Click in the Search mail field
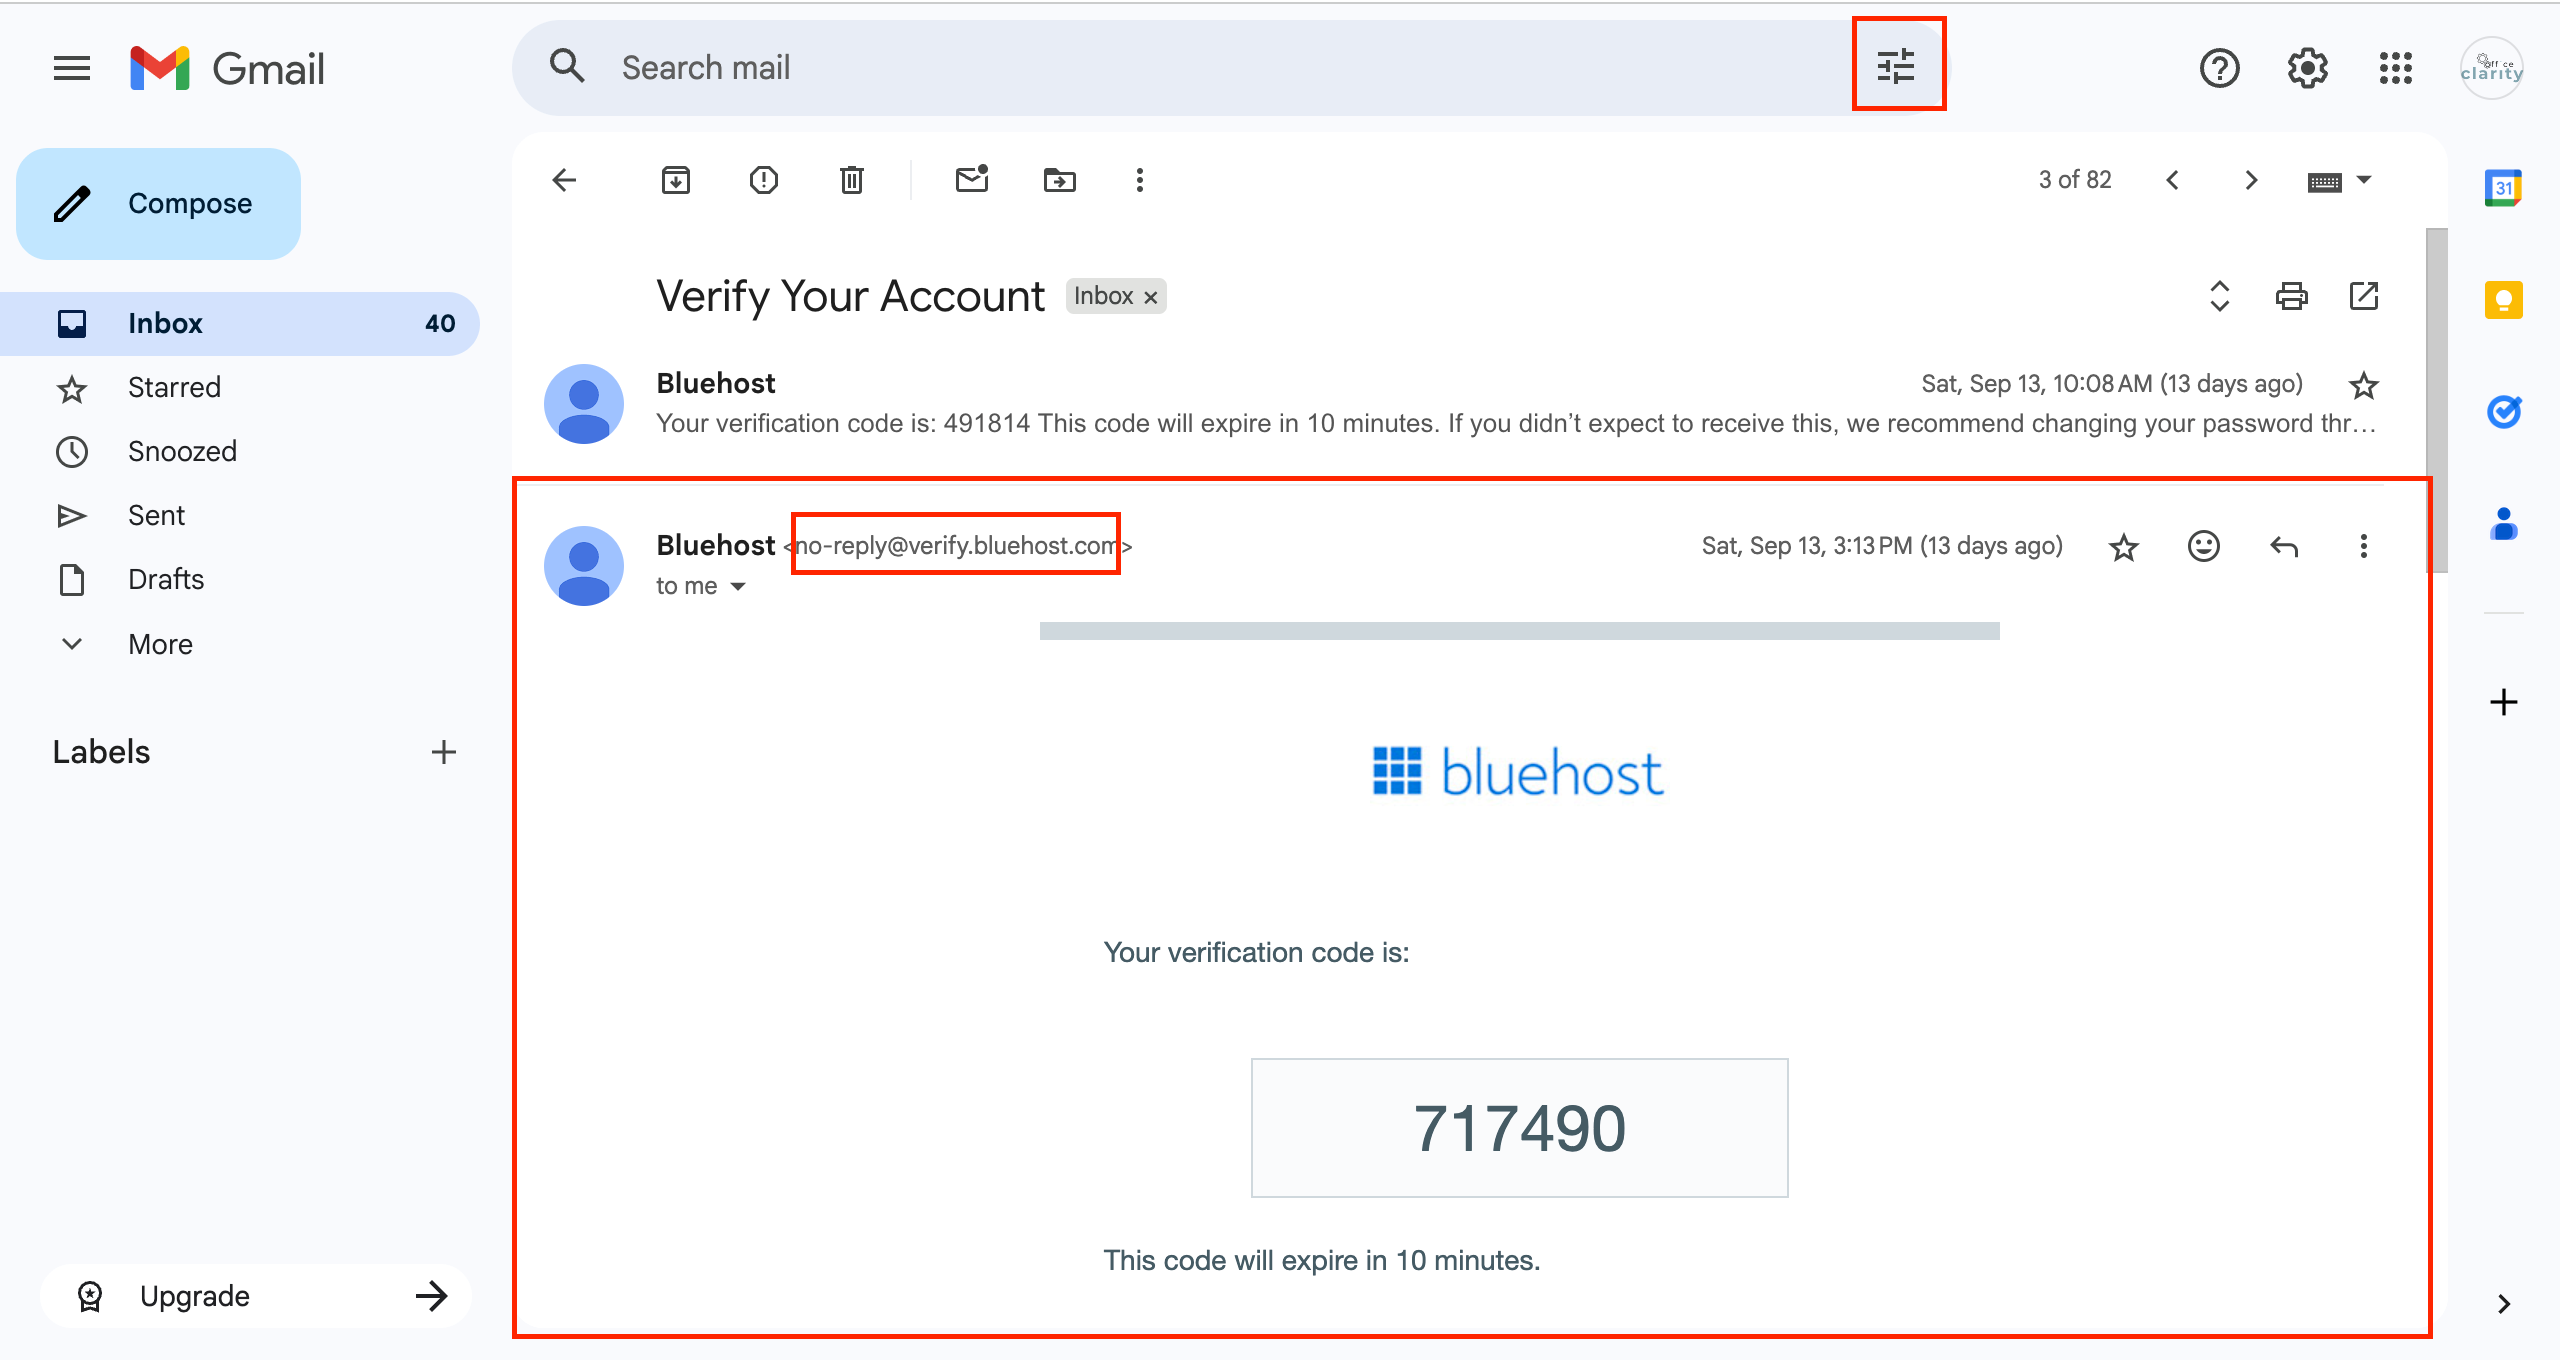The height and width of the screenshot is (1360, 2560). tap(1200, 67)
